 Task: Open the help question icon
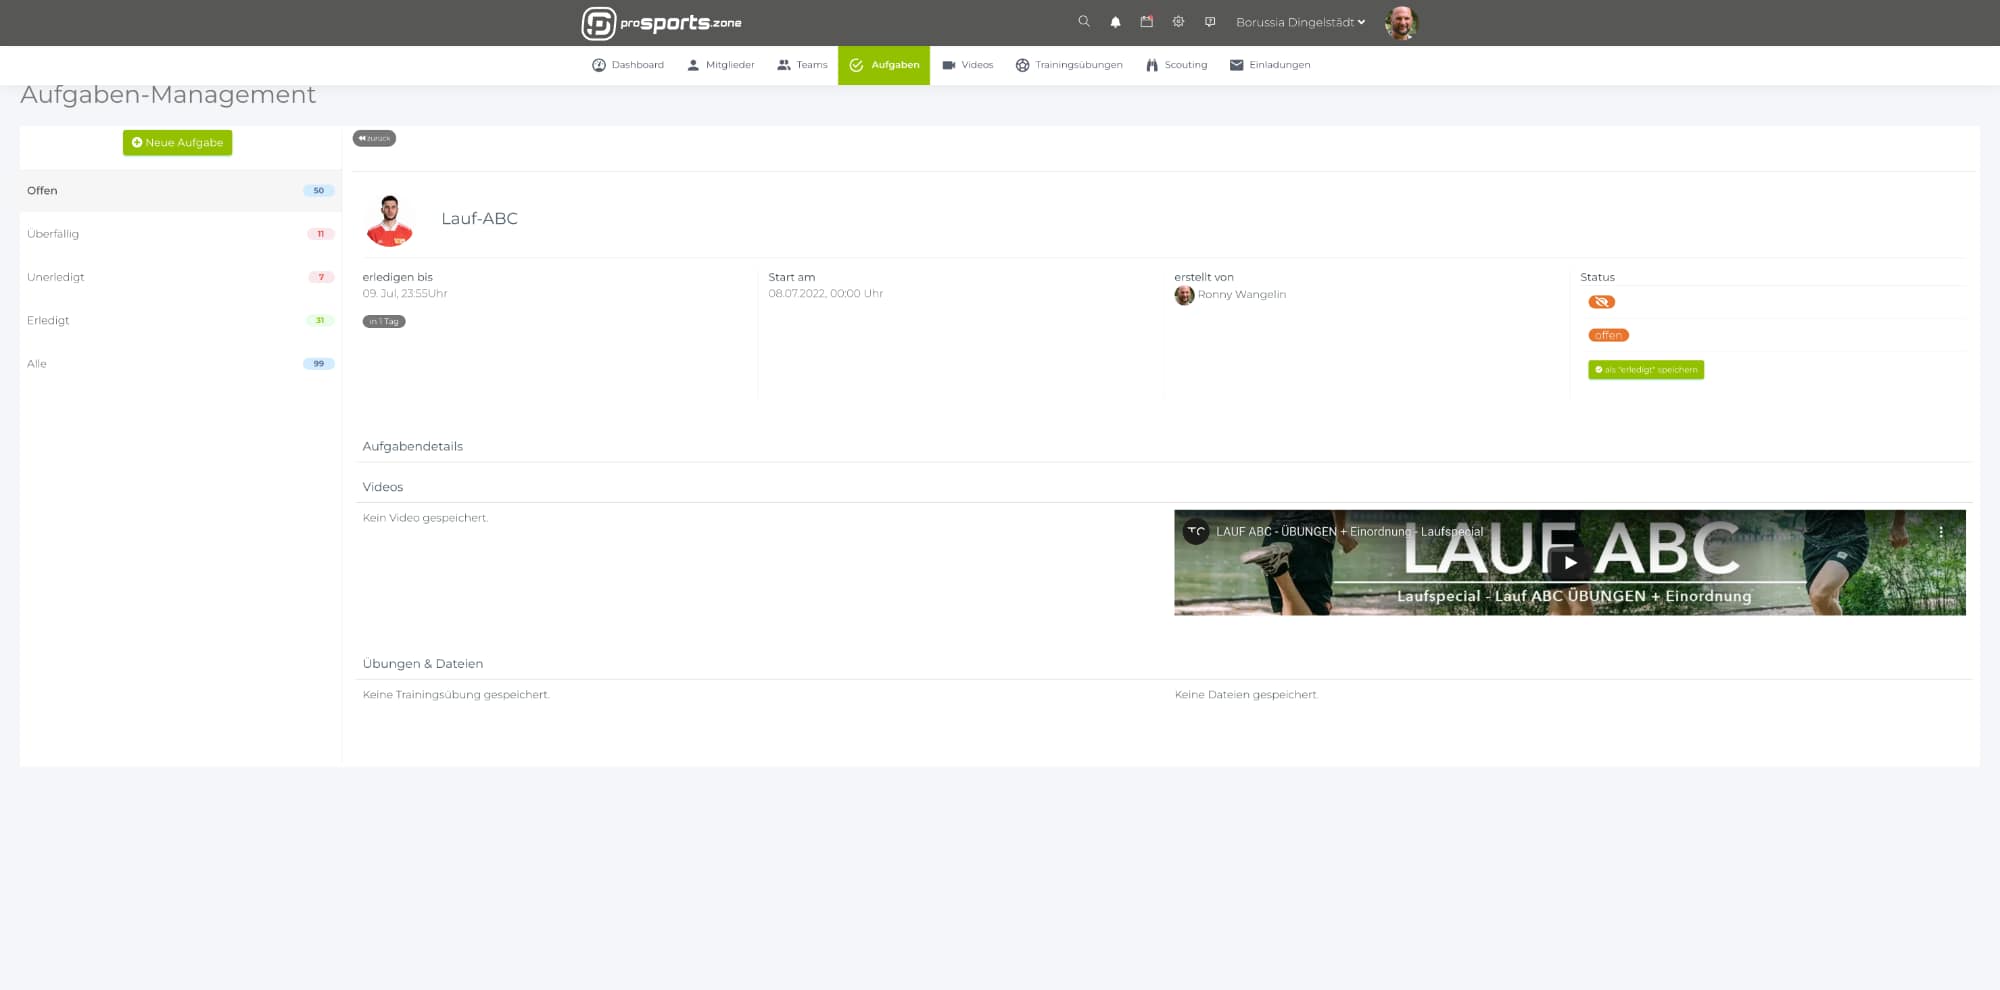pos(1210,22)
